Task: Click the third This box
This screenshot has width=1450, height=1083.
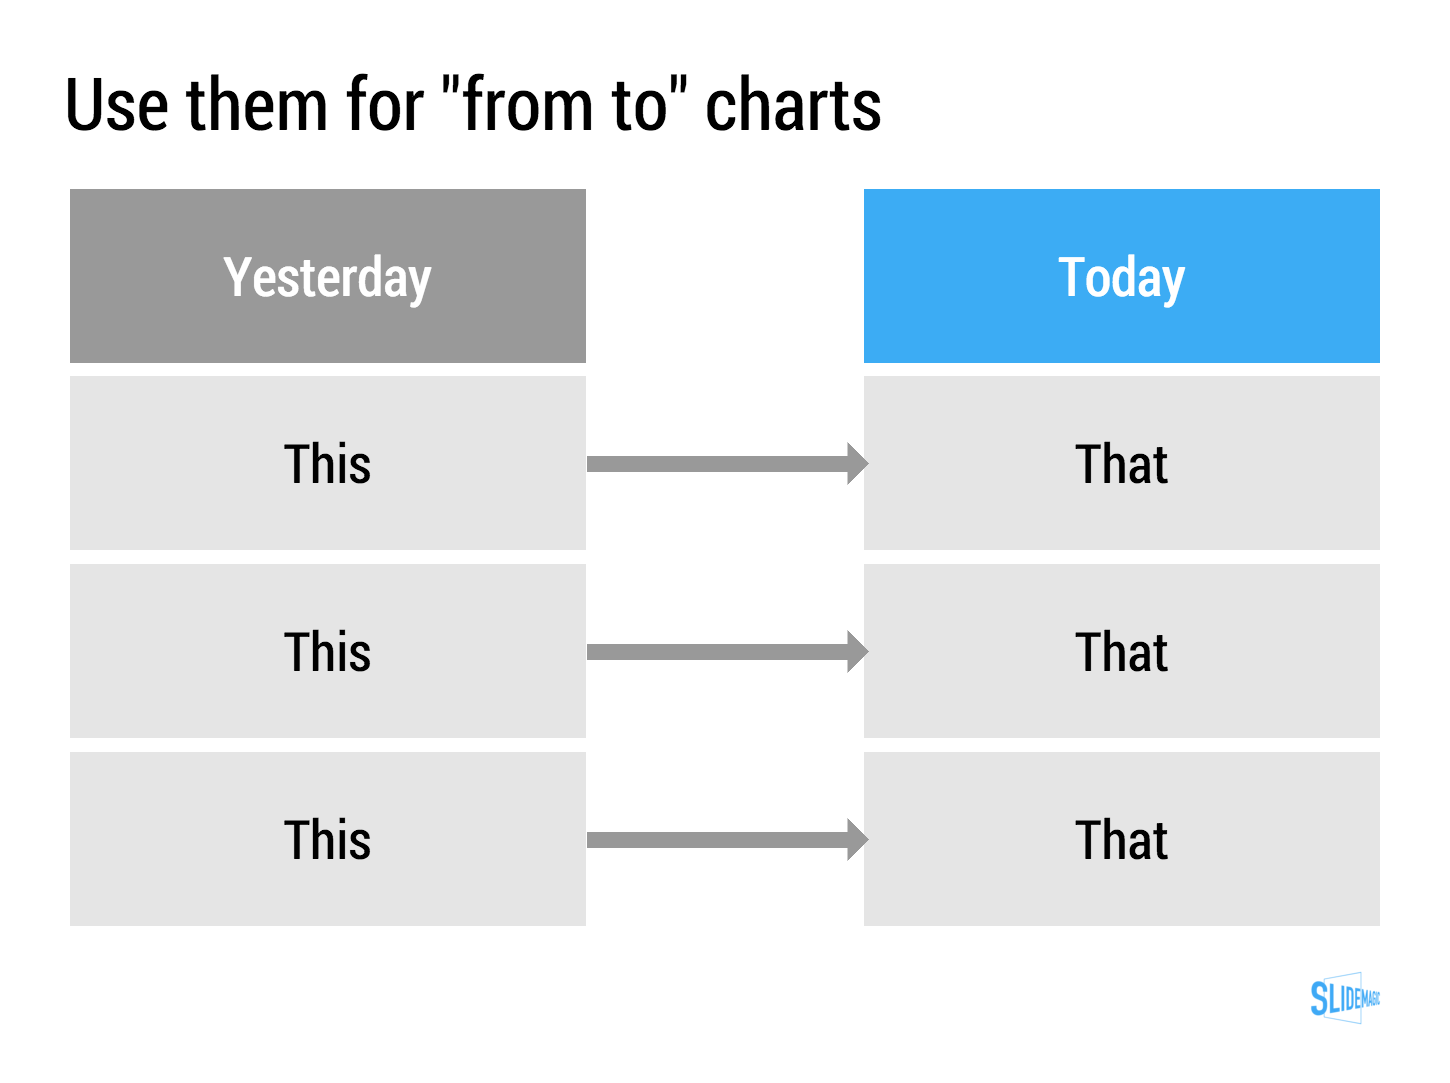Action: [x=328, y=839]
